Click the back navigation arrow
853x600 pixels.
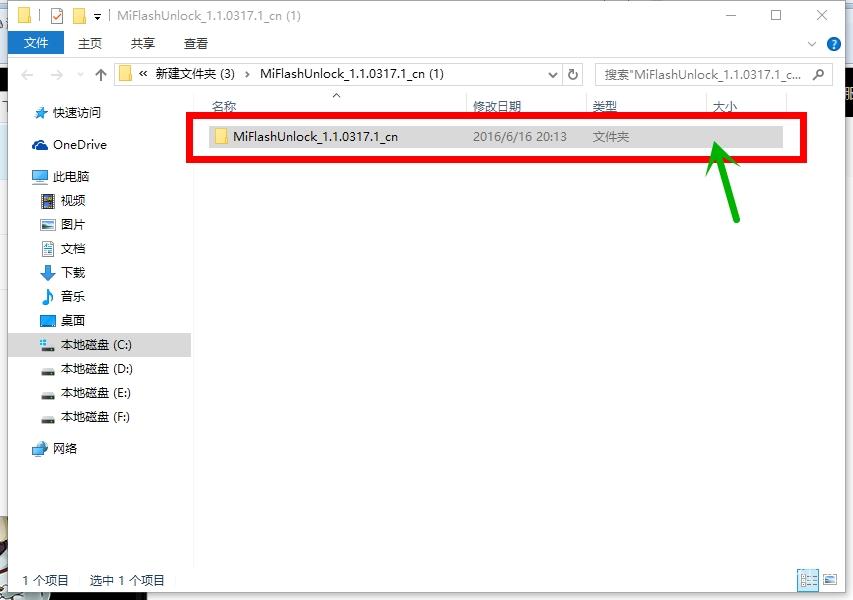click(28, 75)
